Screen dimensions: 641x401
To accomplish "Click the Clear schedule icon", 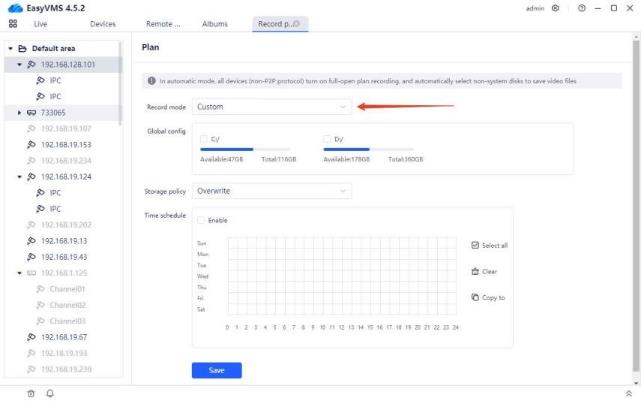I will coord(476,271).
